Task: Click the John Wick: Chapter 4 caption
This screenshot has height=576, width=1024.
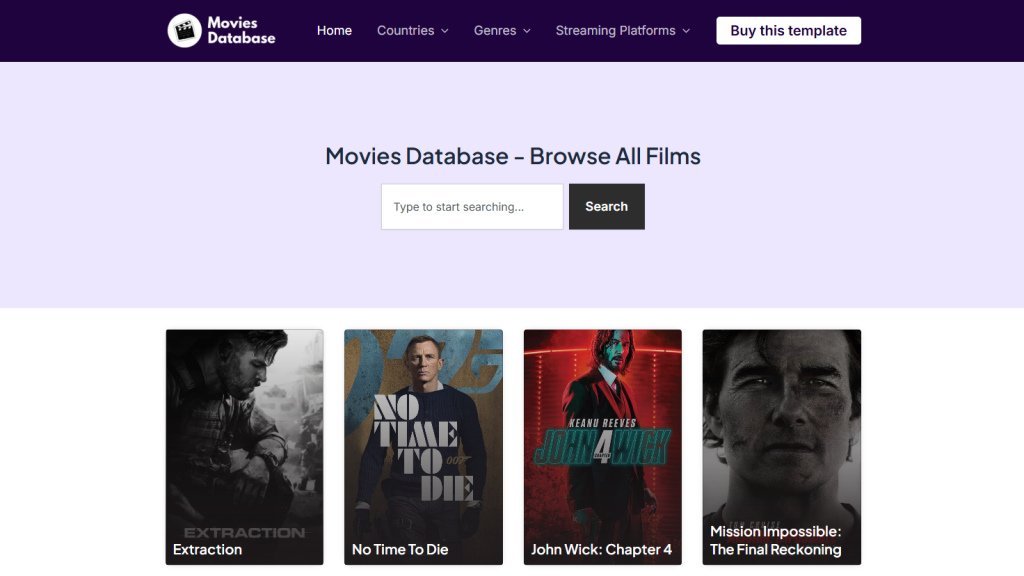Action: click(601, 549)
